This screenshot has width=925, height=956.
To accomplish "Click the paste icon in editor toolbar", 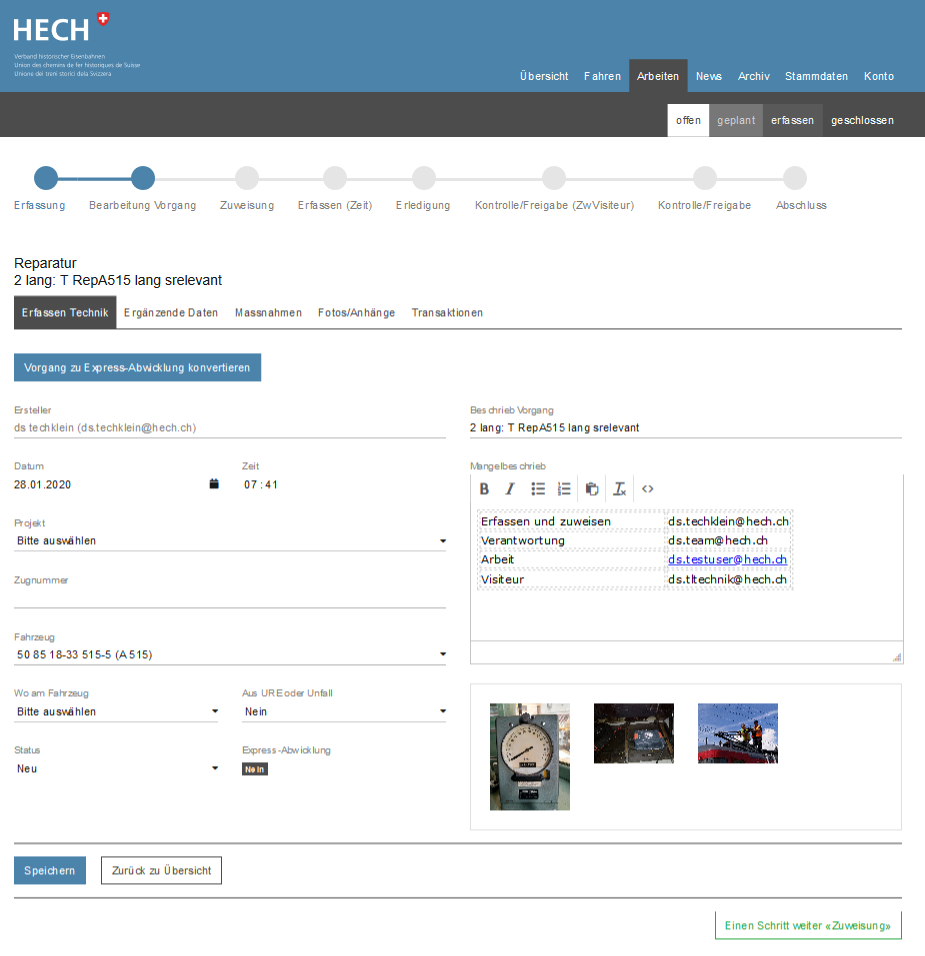I will point(592,489).
